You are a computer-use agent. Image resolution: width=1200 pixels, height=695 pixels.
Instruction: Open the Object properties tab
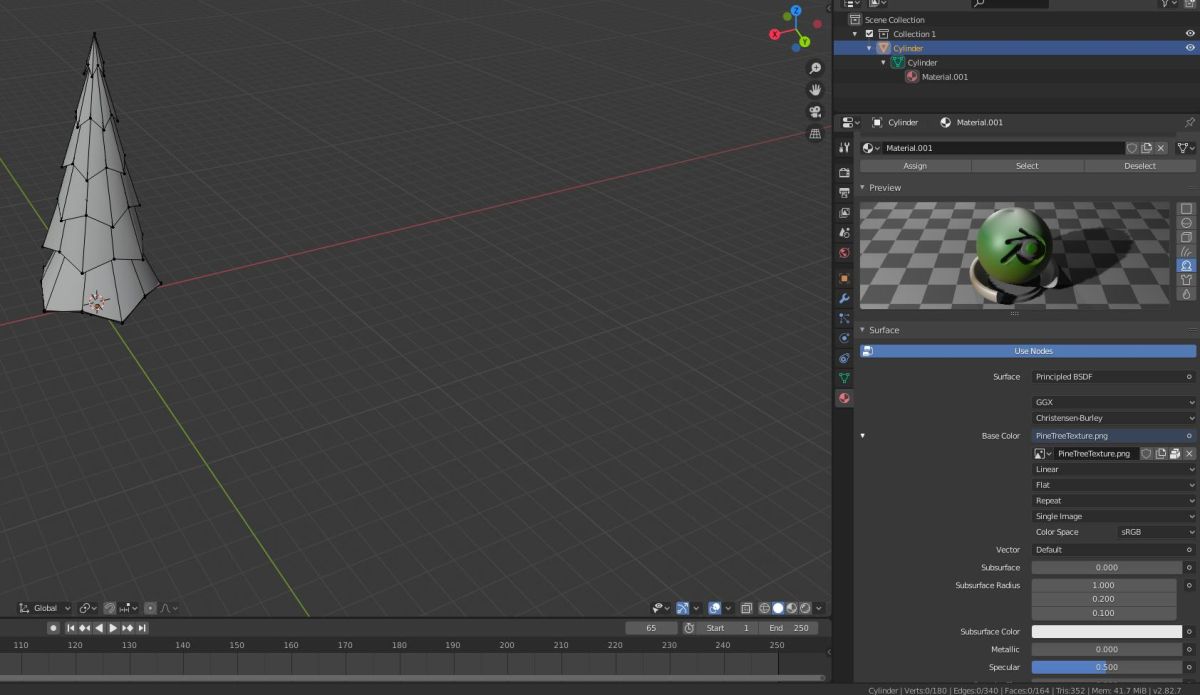[844, 278]
